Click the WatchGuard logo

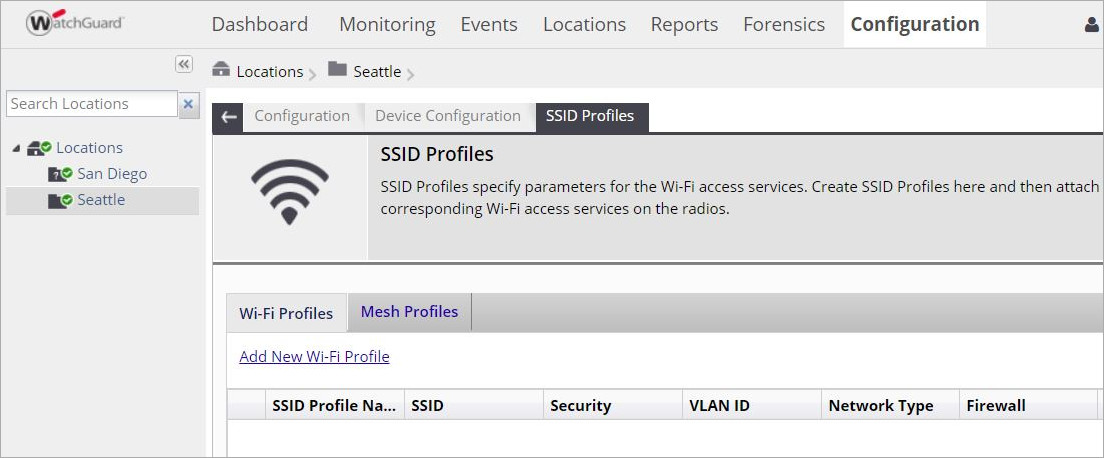point(75,22)
